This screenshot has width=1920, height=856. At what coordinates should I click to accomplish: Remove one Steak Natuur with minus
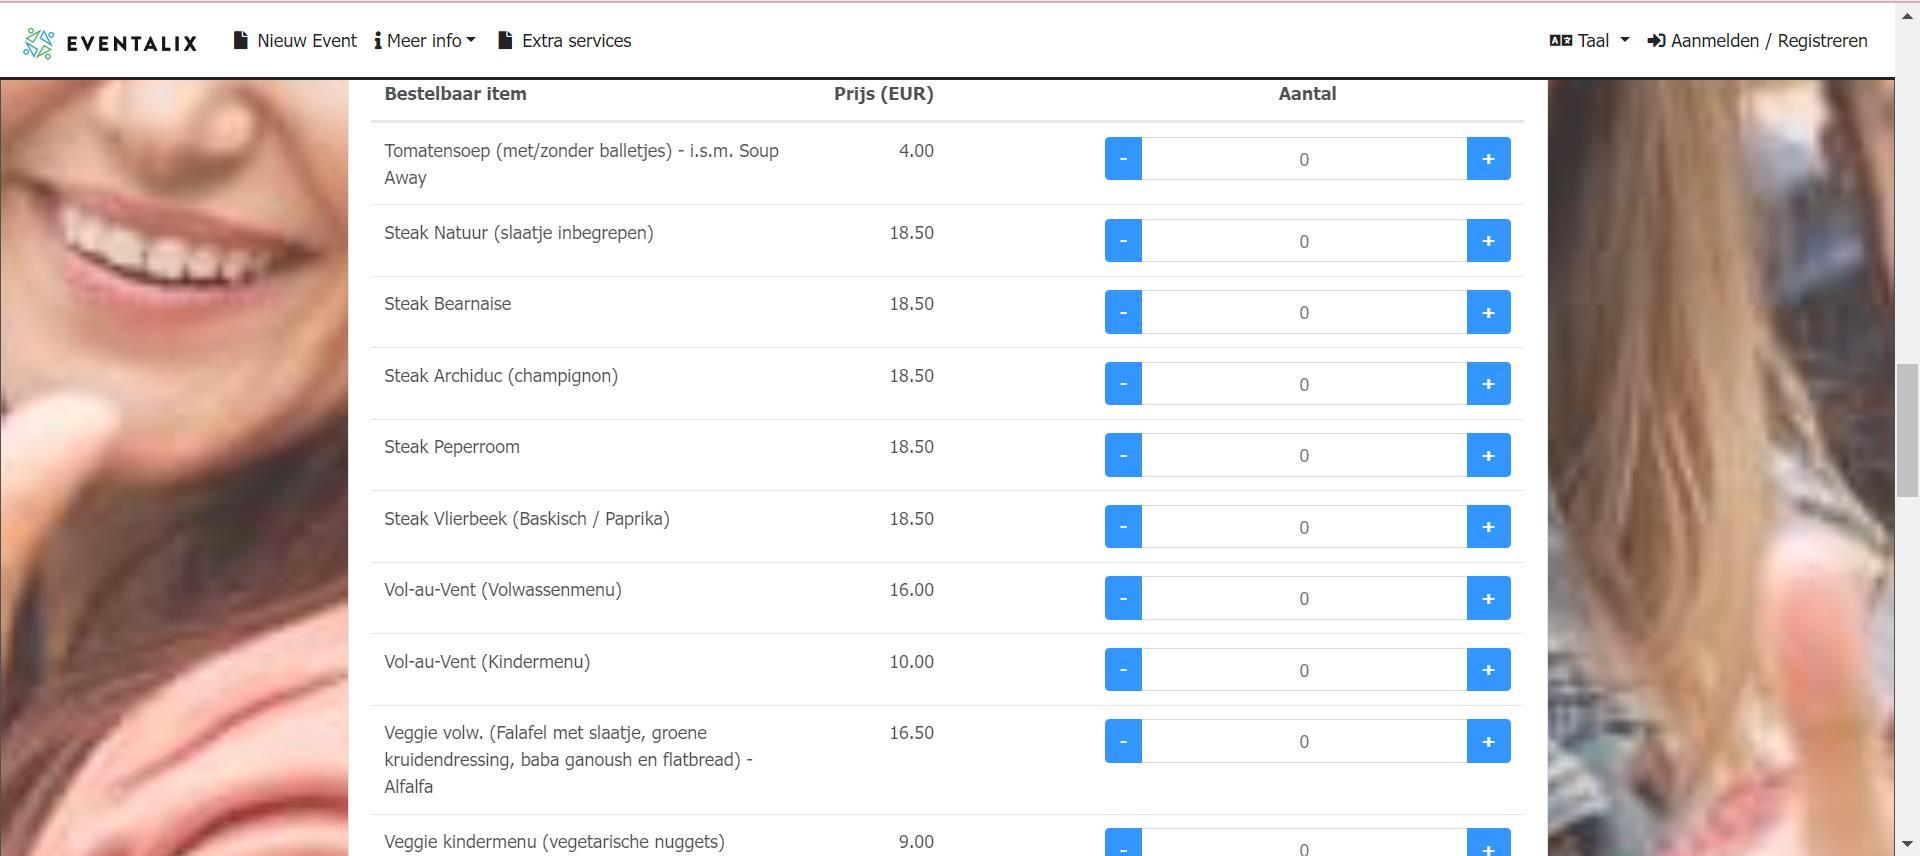1123,241
